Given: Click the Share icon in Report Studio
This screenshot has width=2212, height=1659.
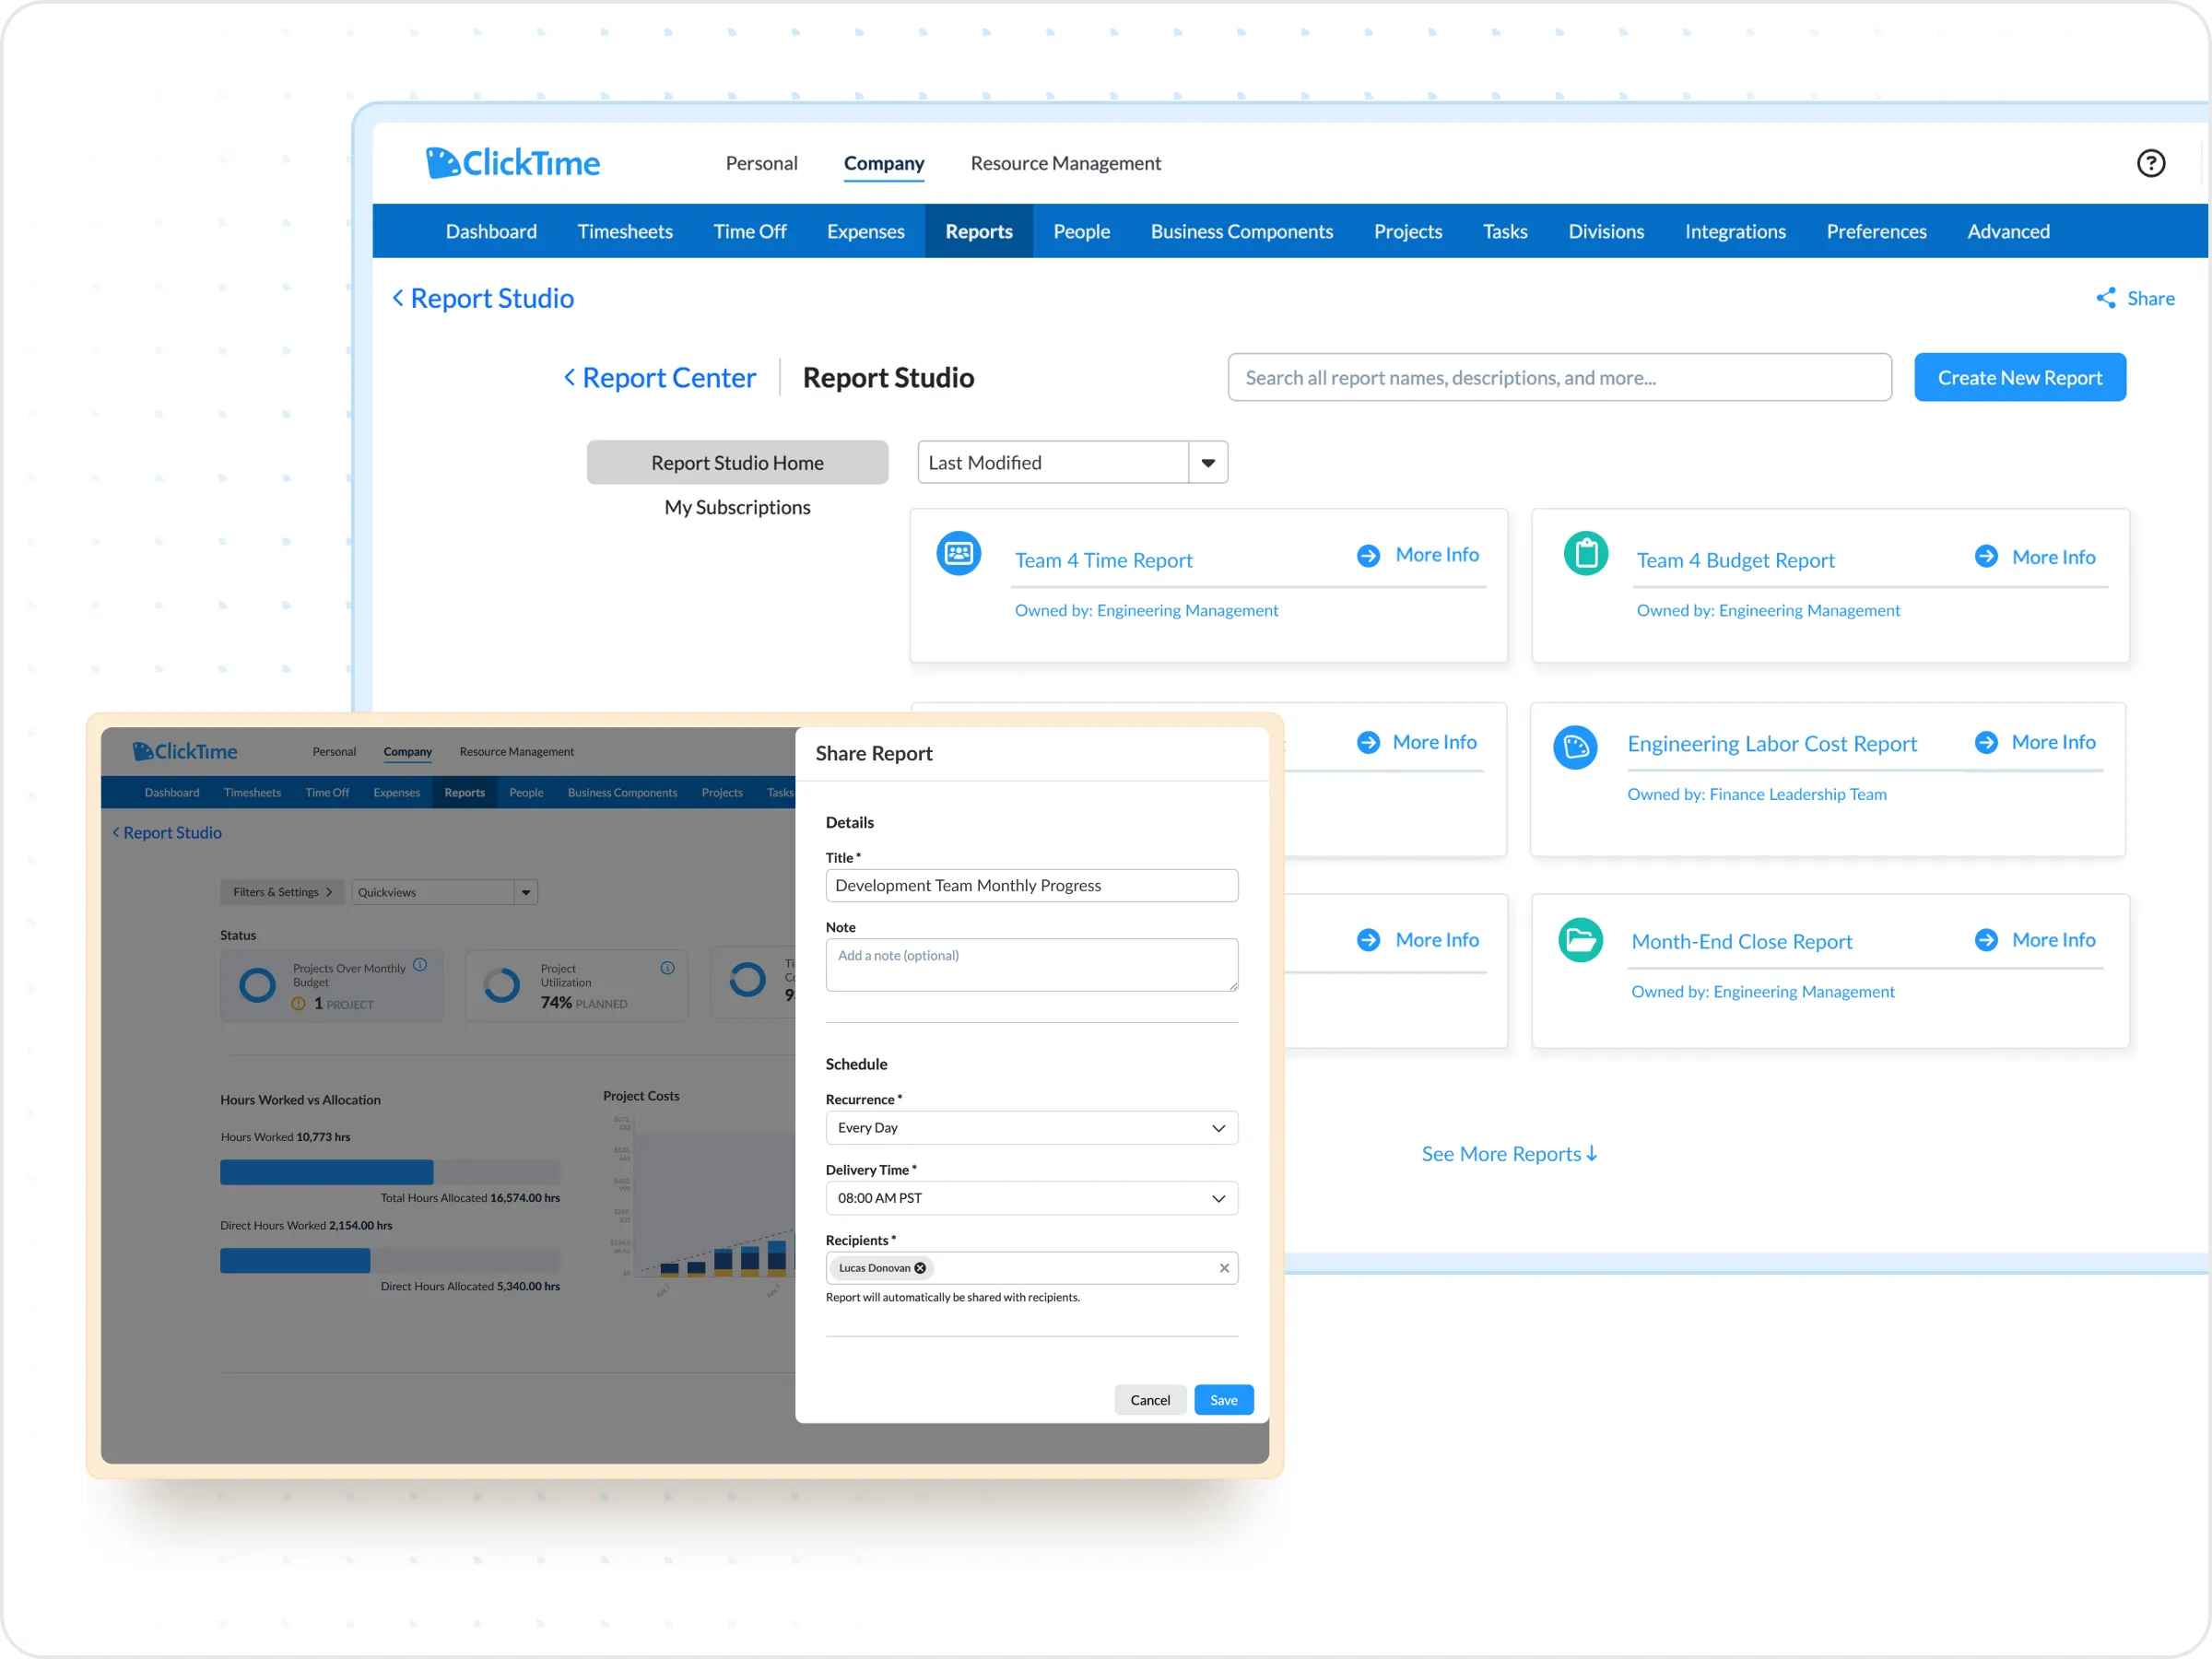Looking at the screenshot, I should (2105, 298).
